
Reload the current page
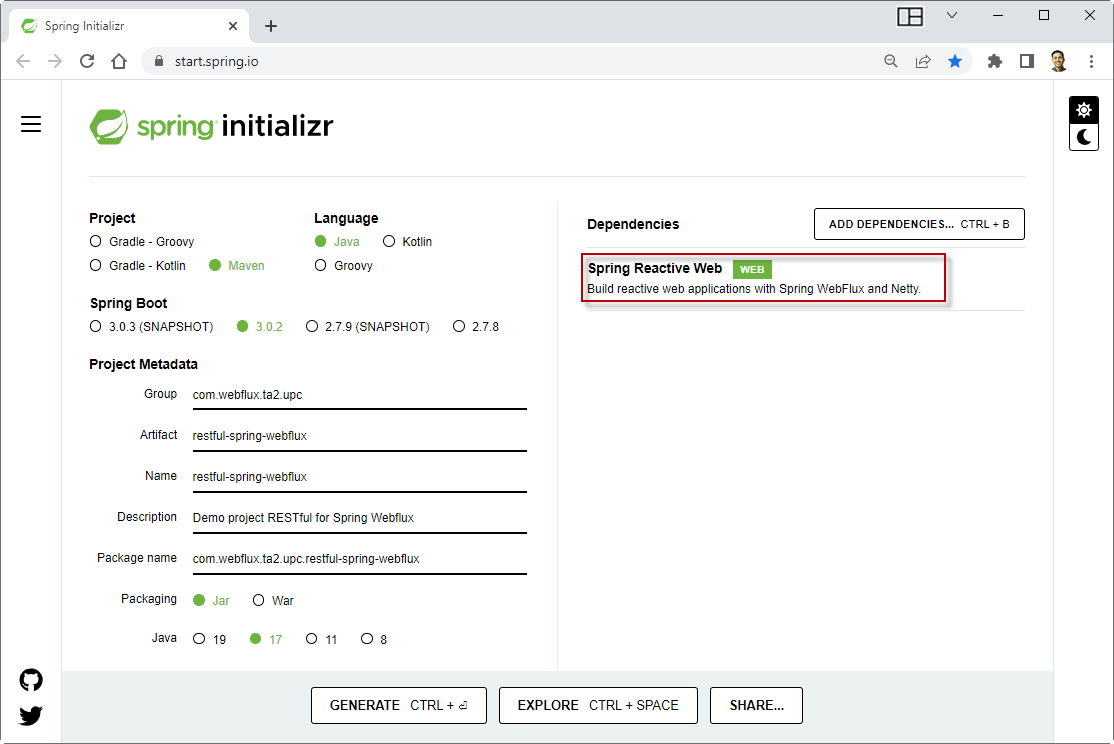[x=87, y=61]
